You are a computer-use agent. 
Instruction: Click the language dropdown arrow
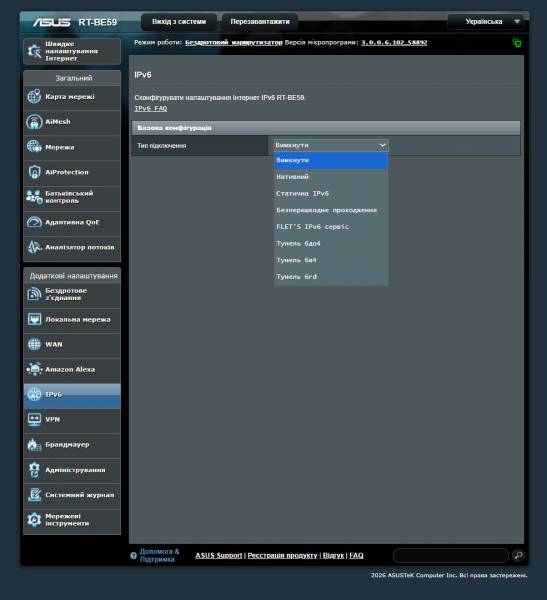pyautogui.click(x=517, y=21)
